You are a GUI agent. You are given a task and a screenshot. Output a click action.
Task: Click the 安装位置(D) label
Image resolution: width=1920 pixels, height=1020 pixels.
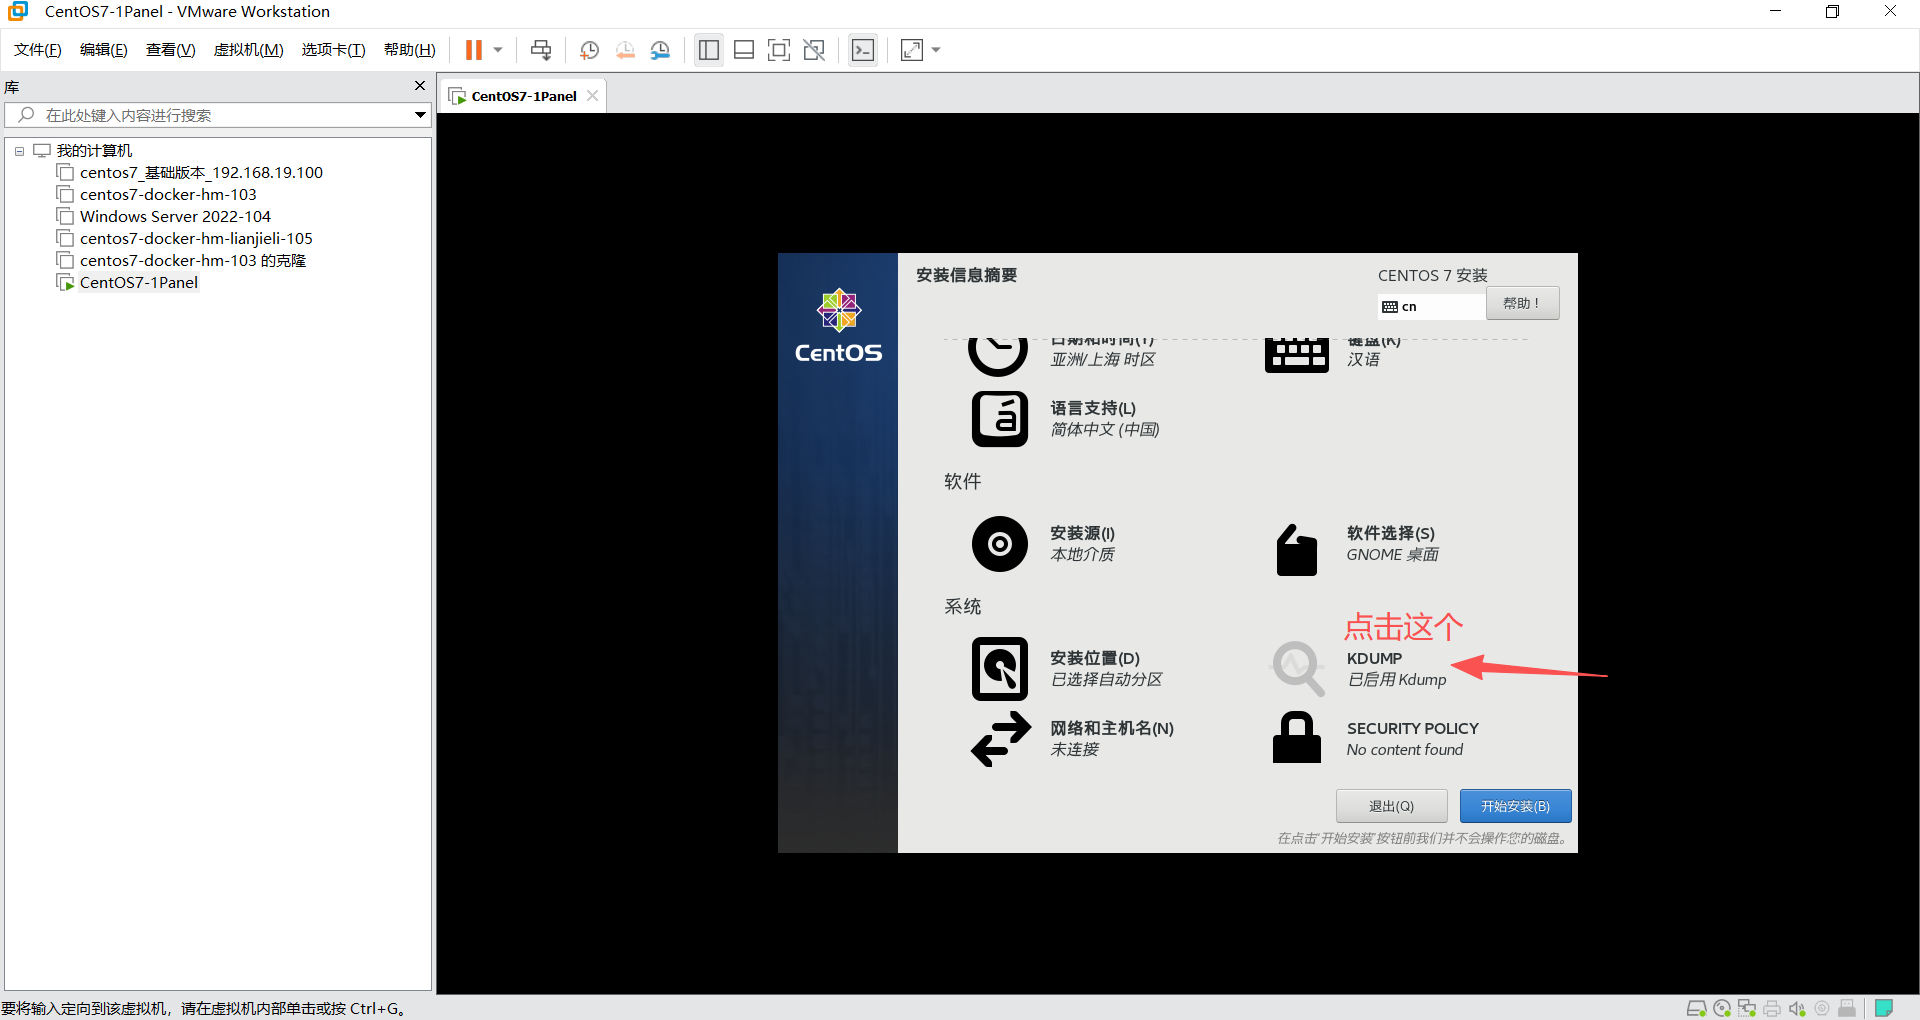click(x=1095, y=658)
